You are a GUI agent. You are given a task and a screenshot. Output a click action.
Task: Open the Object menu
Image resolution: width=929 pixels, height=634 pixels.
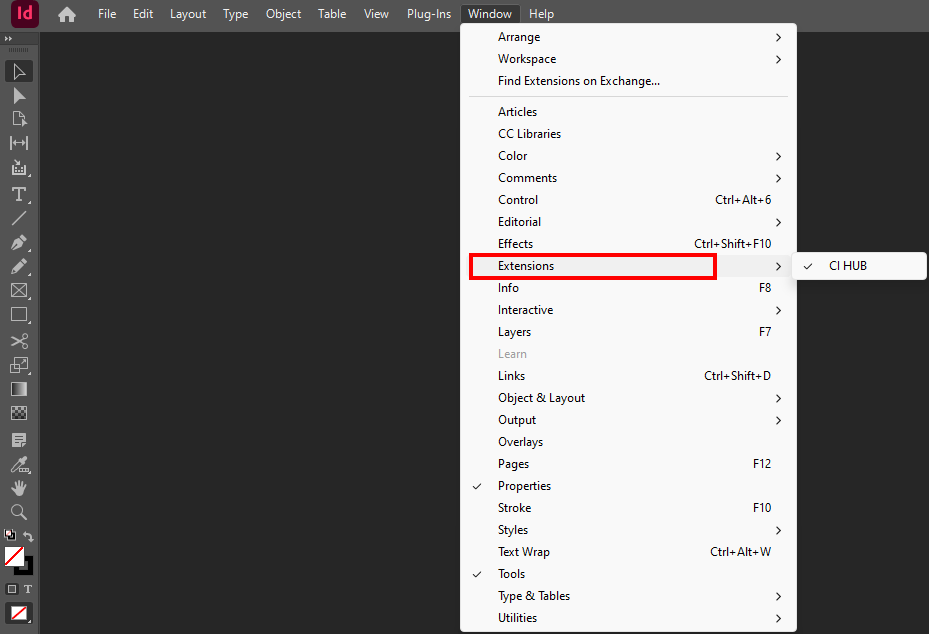point(283,13)
